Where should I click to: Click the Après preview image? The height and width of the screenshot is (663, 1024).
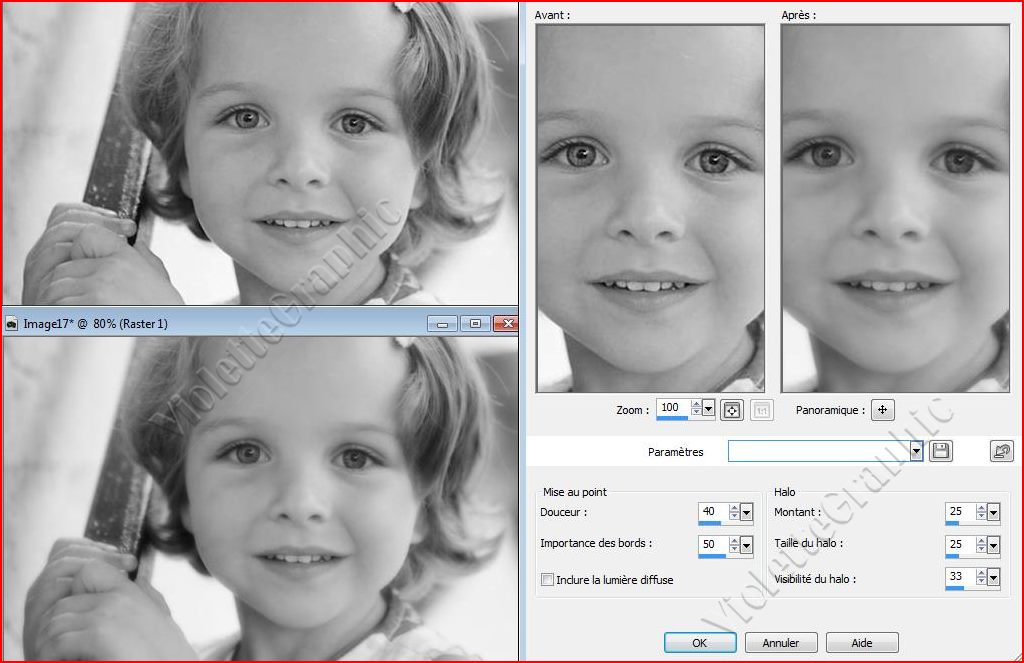pyautogui.click(x=895, y=208)
